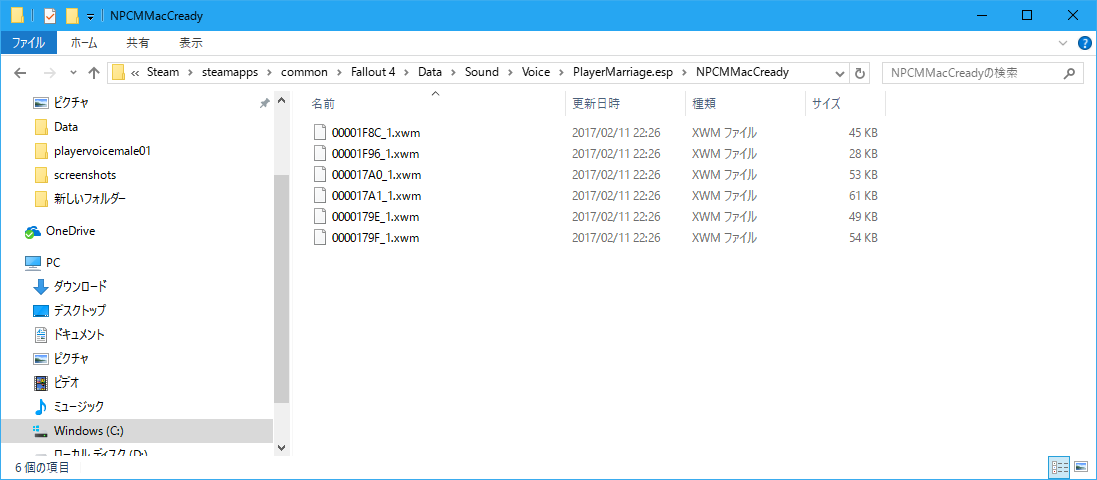Open Customize Quick Access Toolbar dropdown

point(90,15)
